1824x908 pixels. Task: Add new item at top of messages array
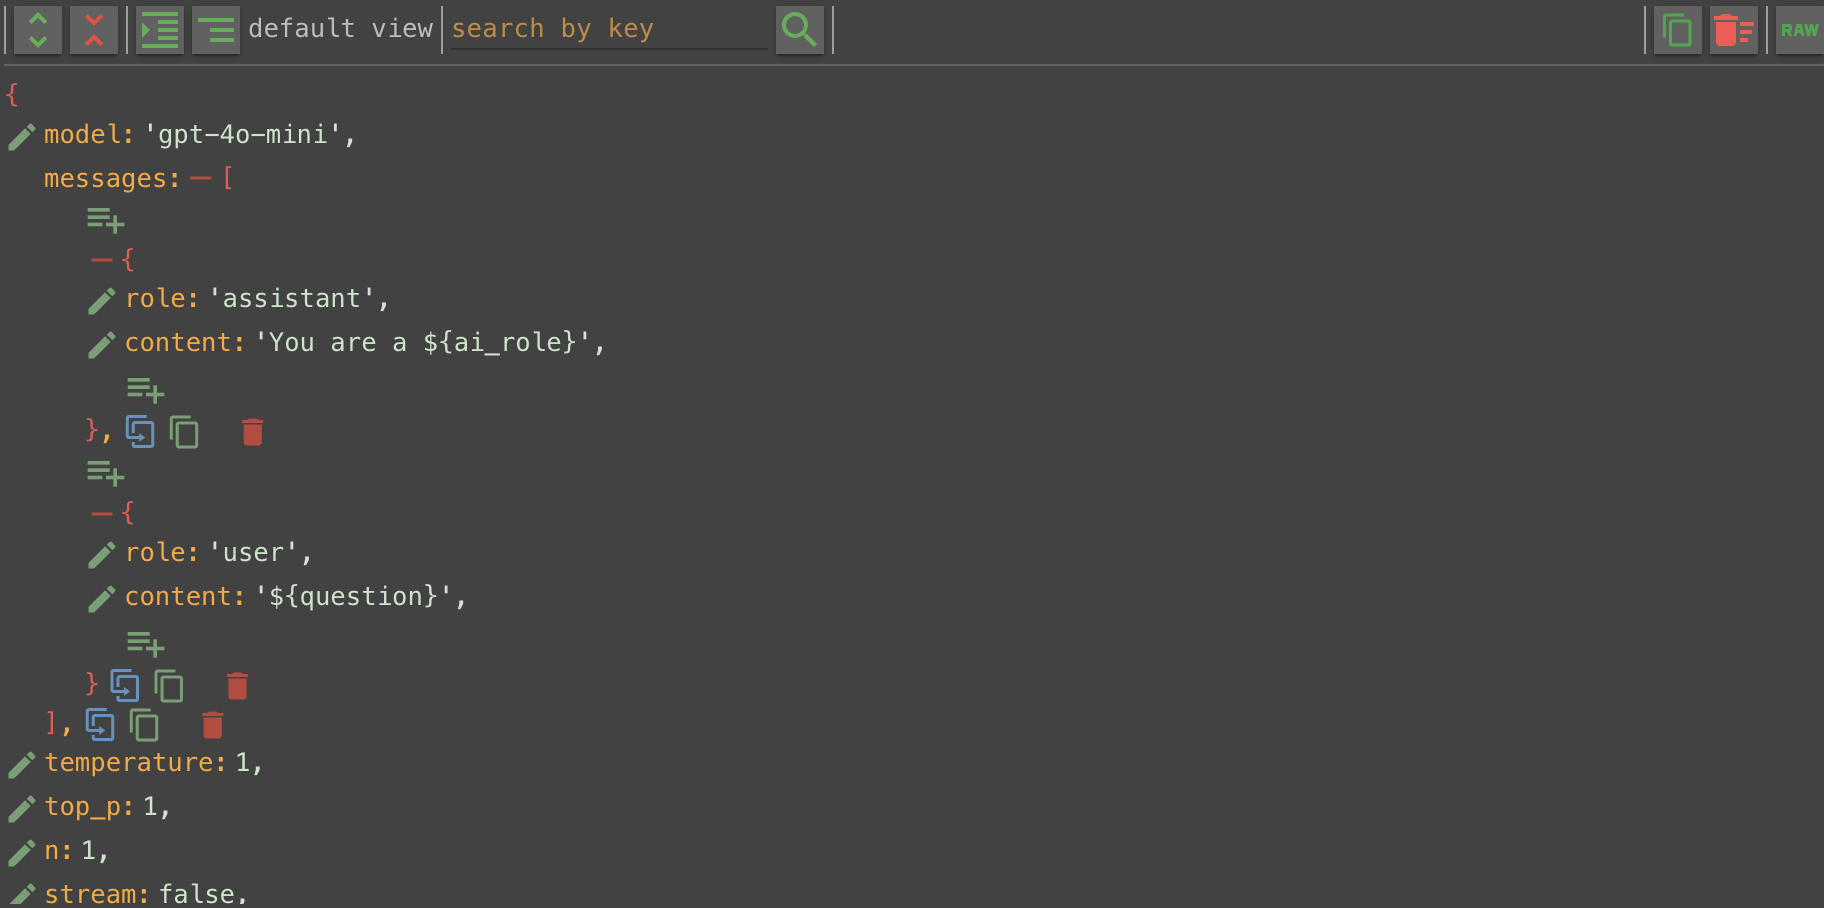pyautogui.click(x=105, y=220)
